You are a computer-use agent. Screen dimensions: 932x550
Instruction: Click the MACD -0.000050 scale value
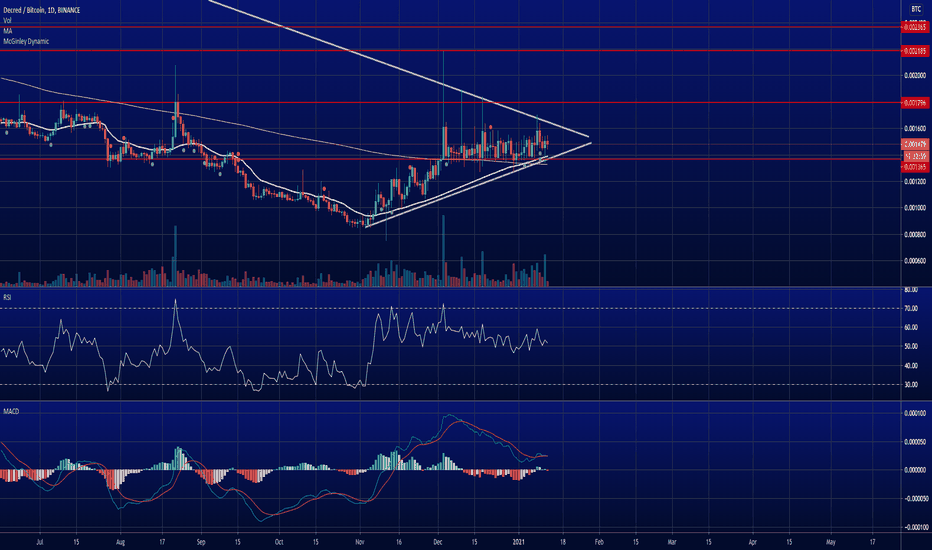pos(915,498)
